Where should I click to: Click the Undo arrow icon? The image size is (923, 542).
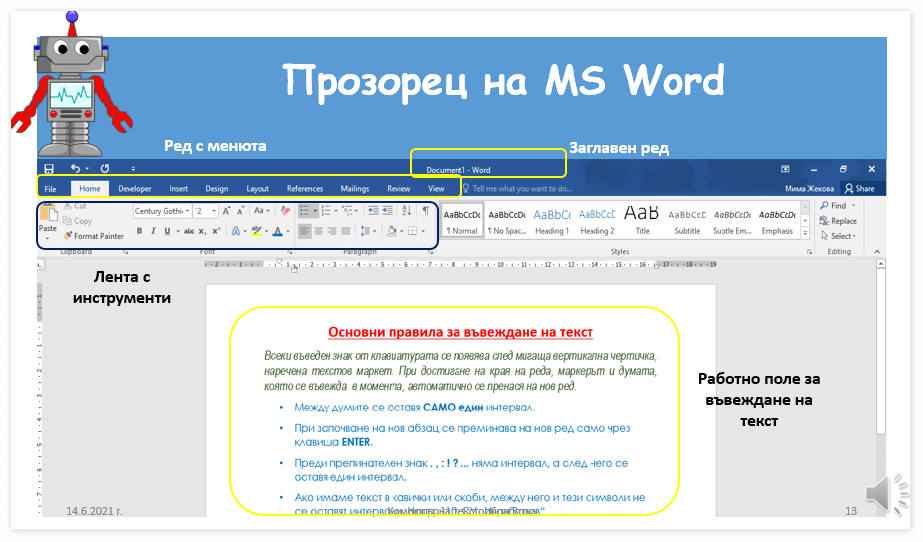pyautogui.click(x=75, y=168)
